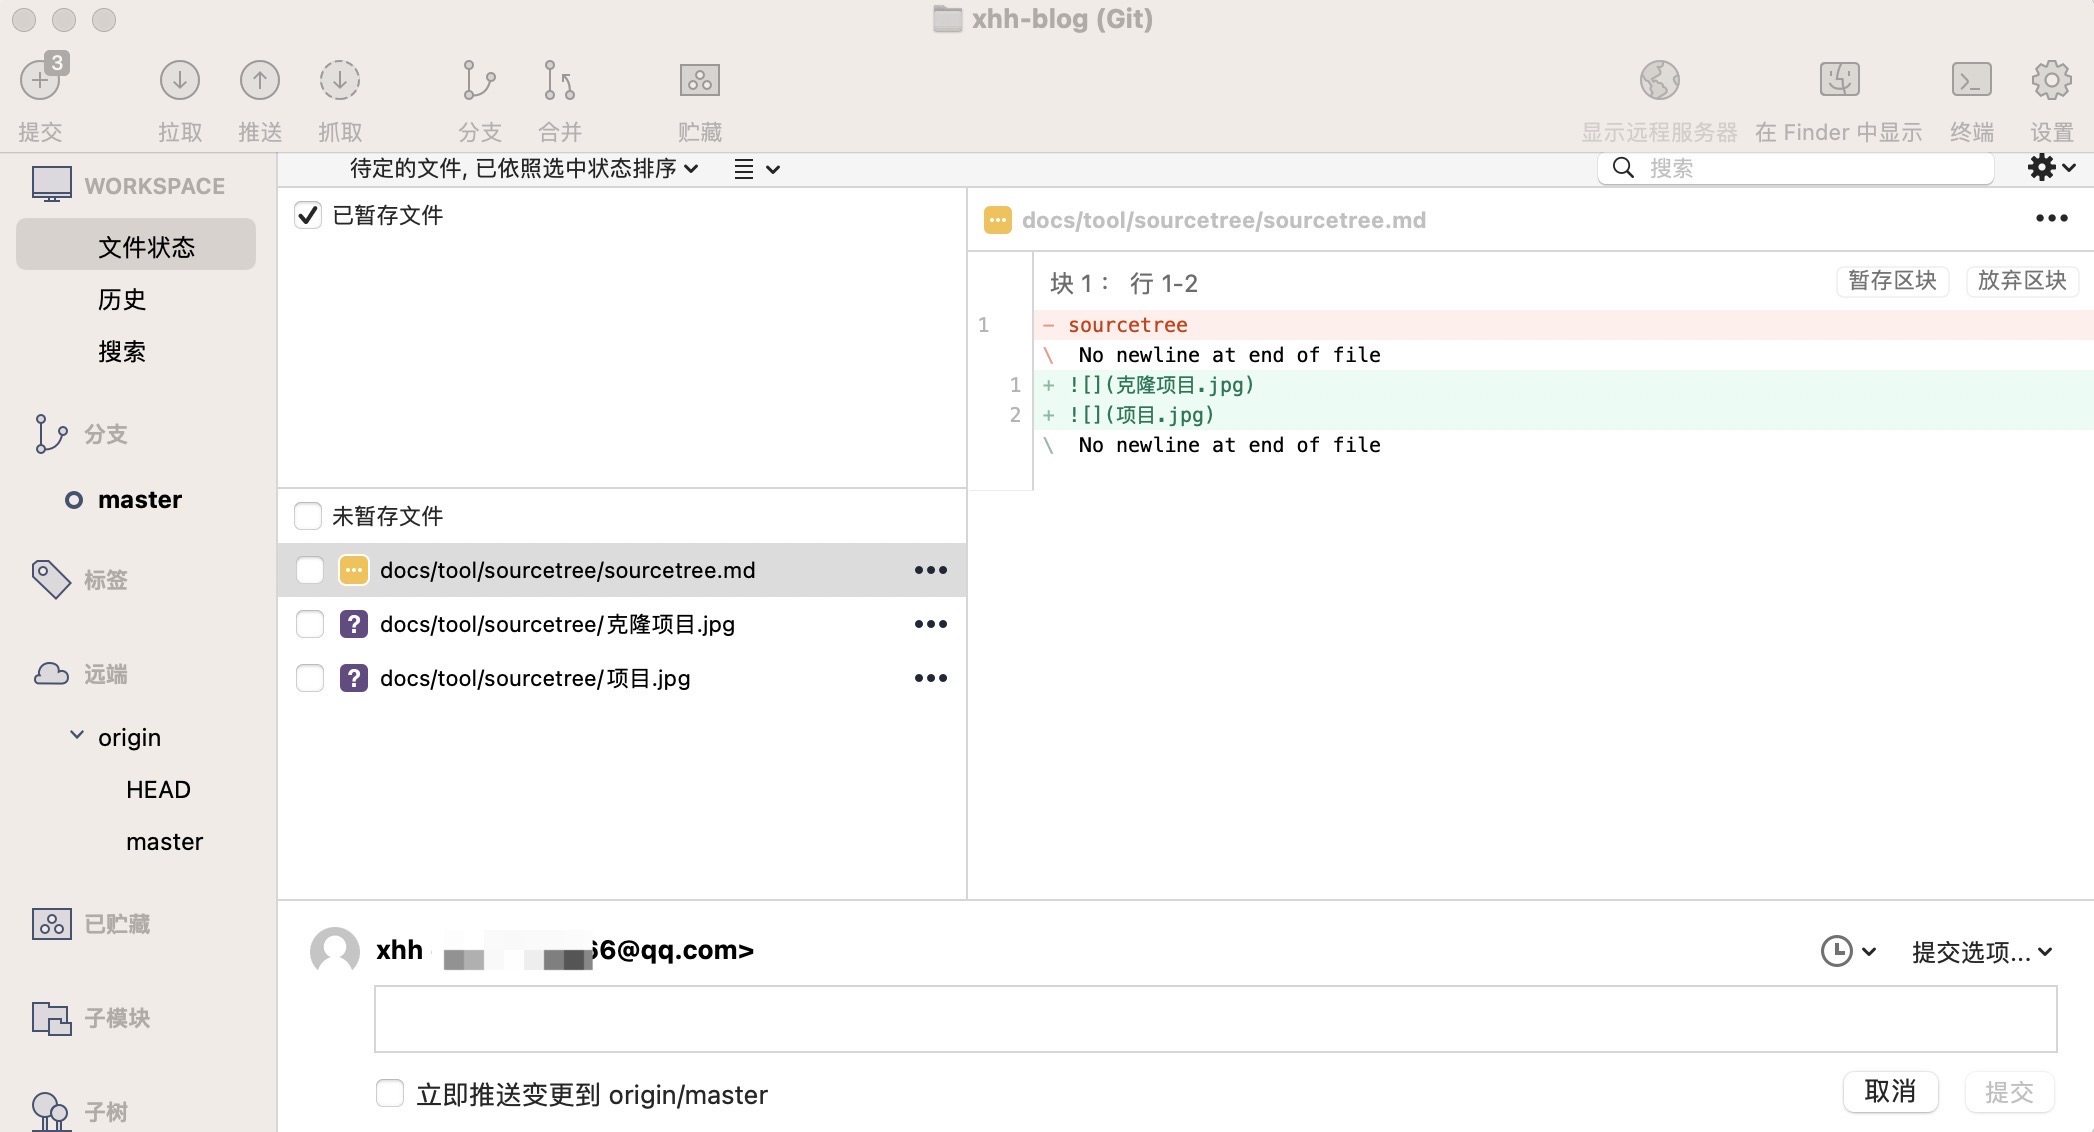This screenshot has height=1132, width=2094.
Task: Open the ellipsis menu in diff header
Action: pyautogui.click(x=2051, y=218)
